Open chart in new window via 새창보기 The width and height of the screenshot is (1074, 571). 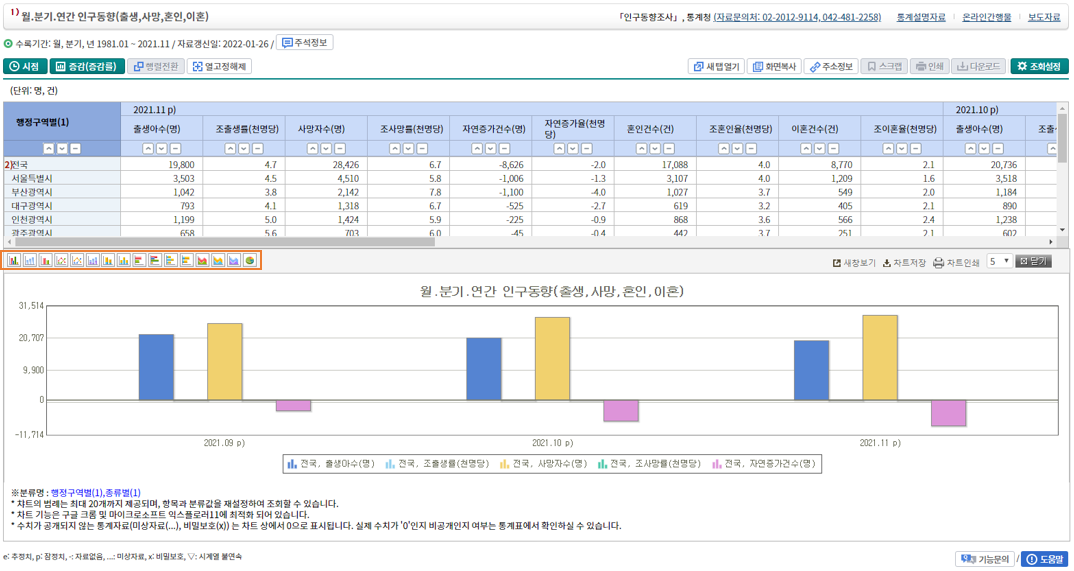854,263
